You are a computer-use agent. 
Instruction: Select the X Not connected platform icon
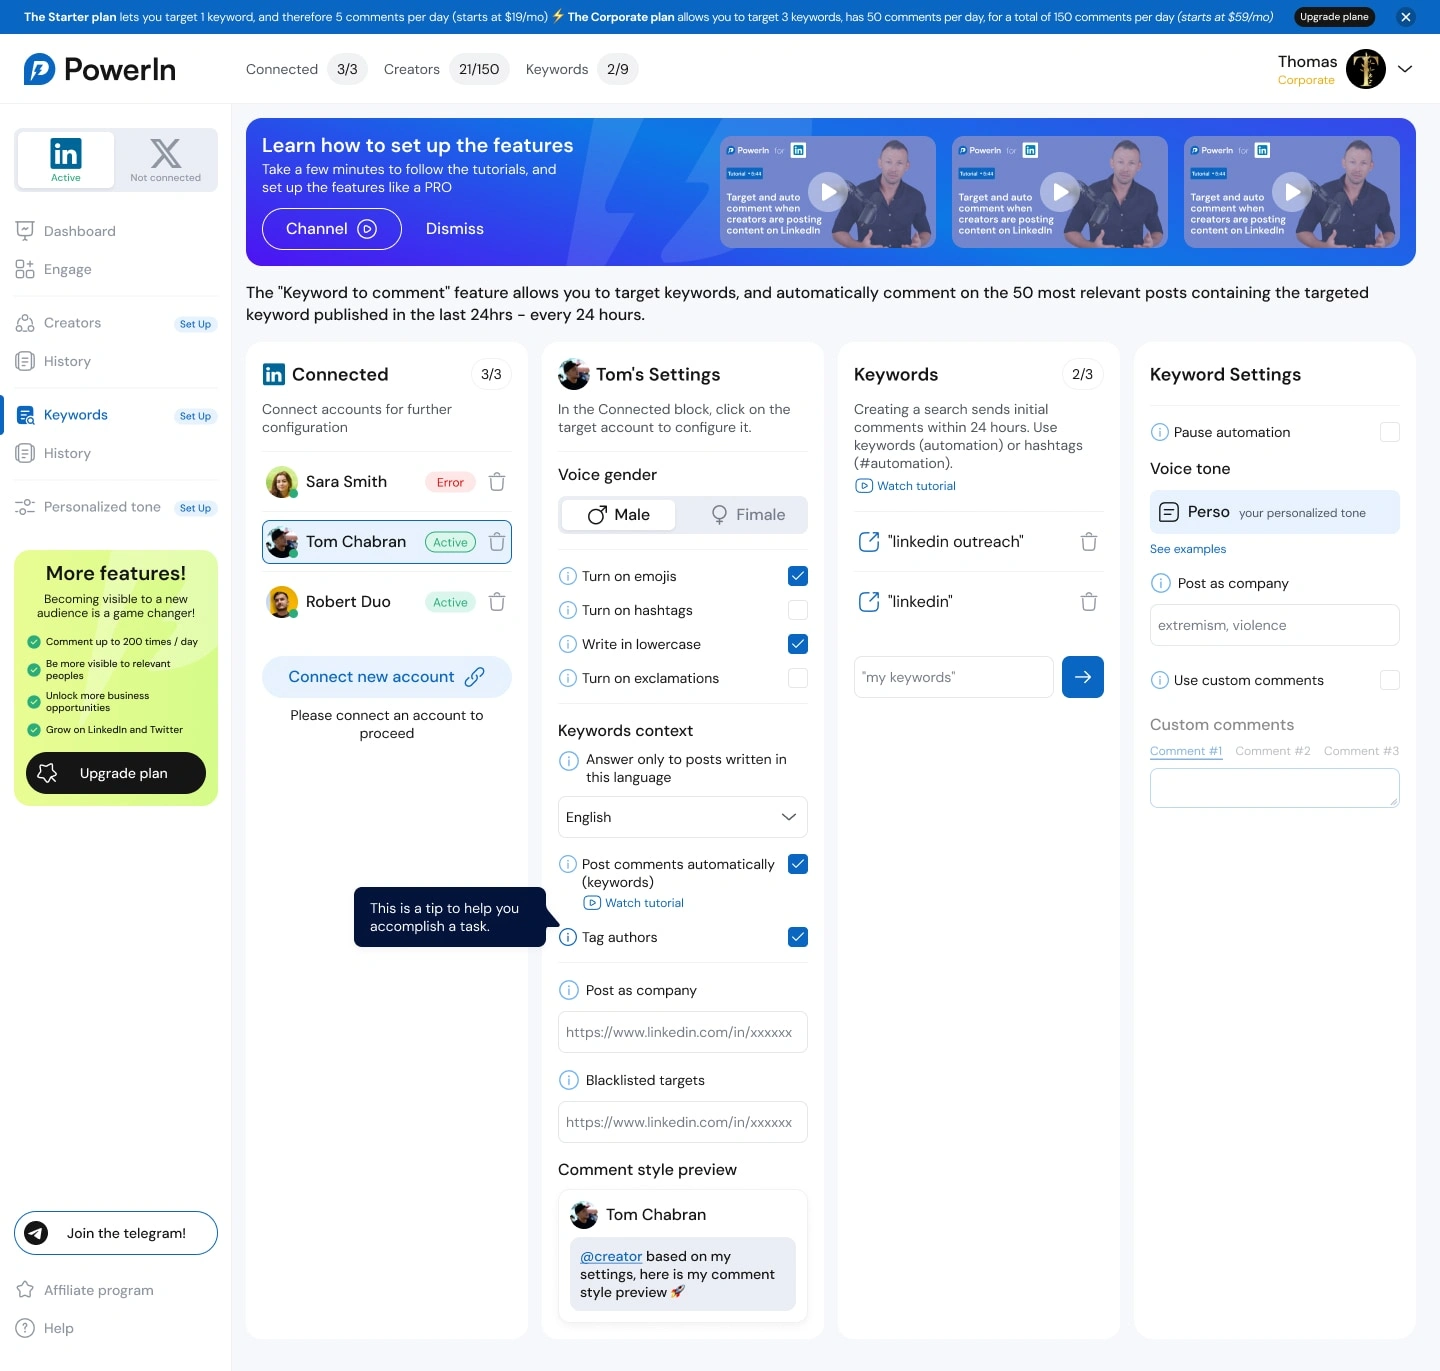click(x=166, y=159)
